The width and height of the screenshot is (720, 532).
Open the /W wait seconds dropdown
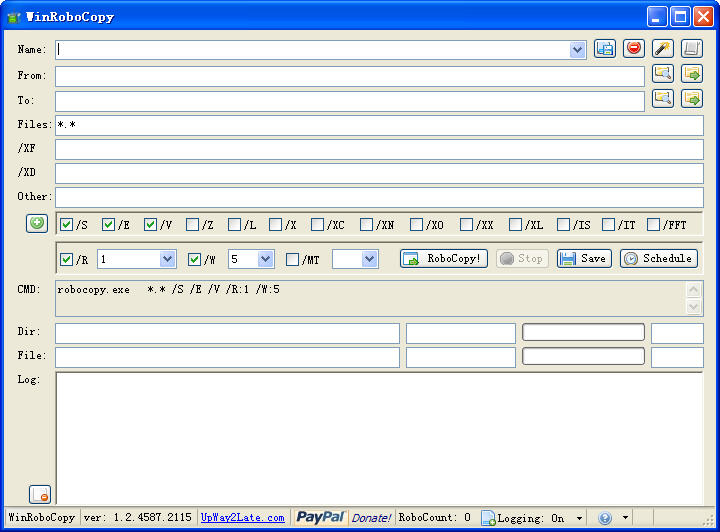pos(265,259)
